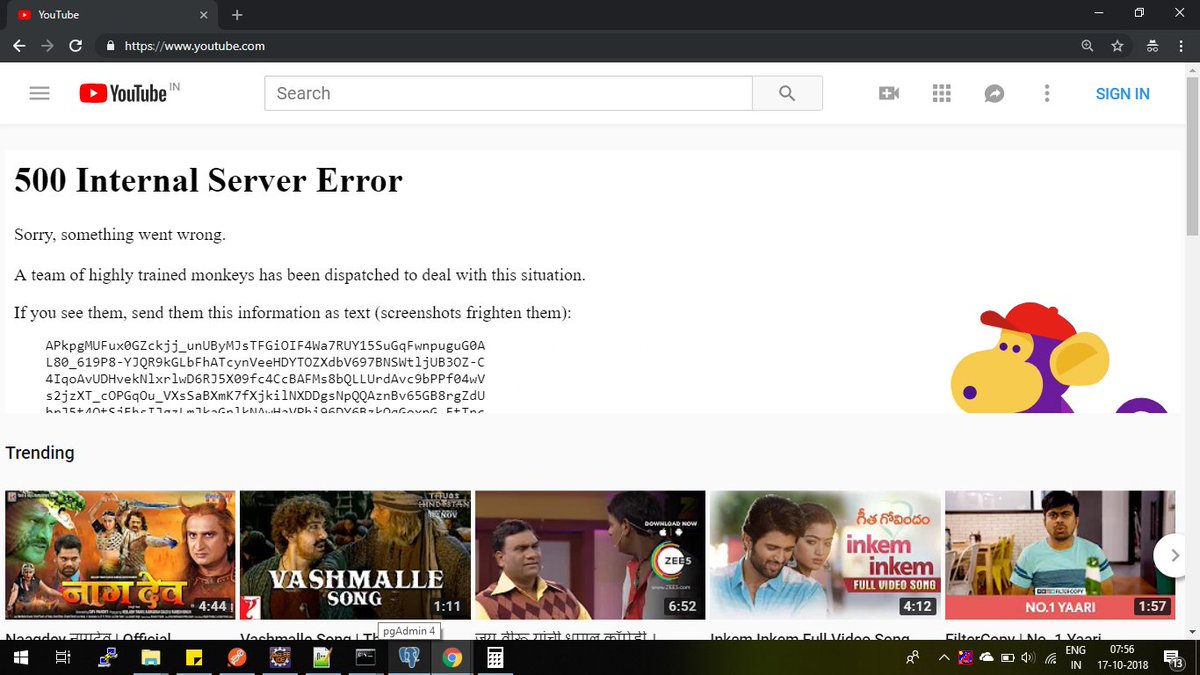Viewport: 1200px width, 675px height.
Task: Open the Inkem Inkem video thumbnail
Action: 825,555
